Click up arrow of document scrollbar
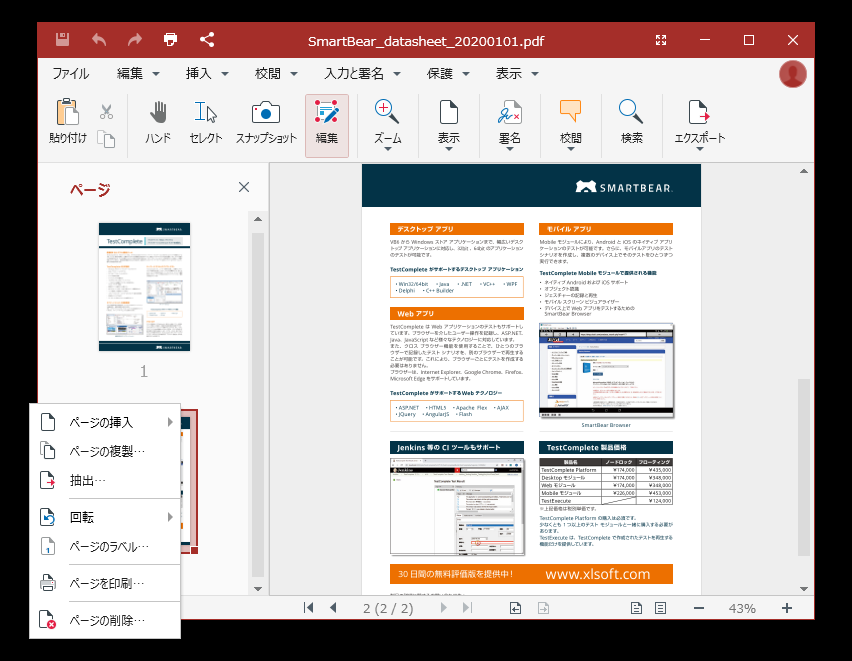The image size is (852, 661). [804, 171]
